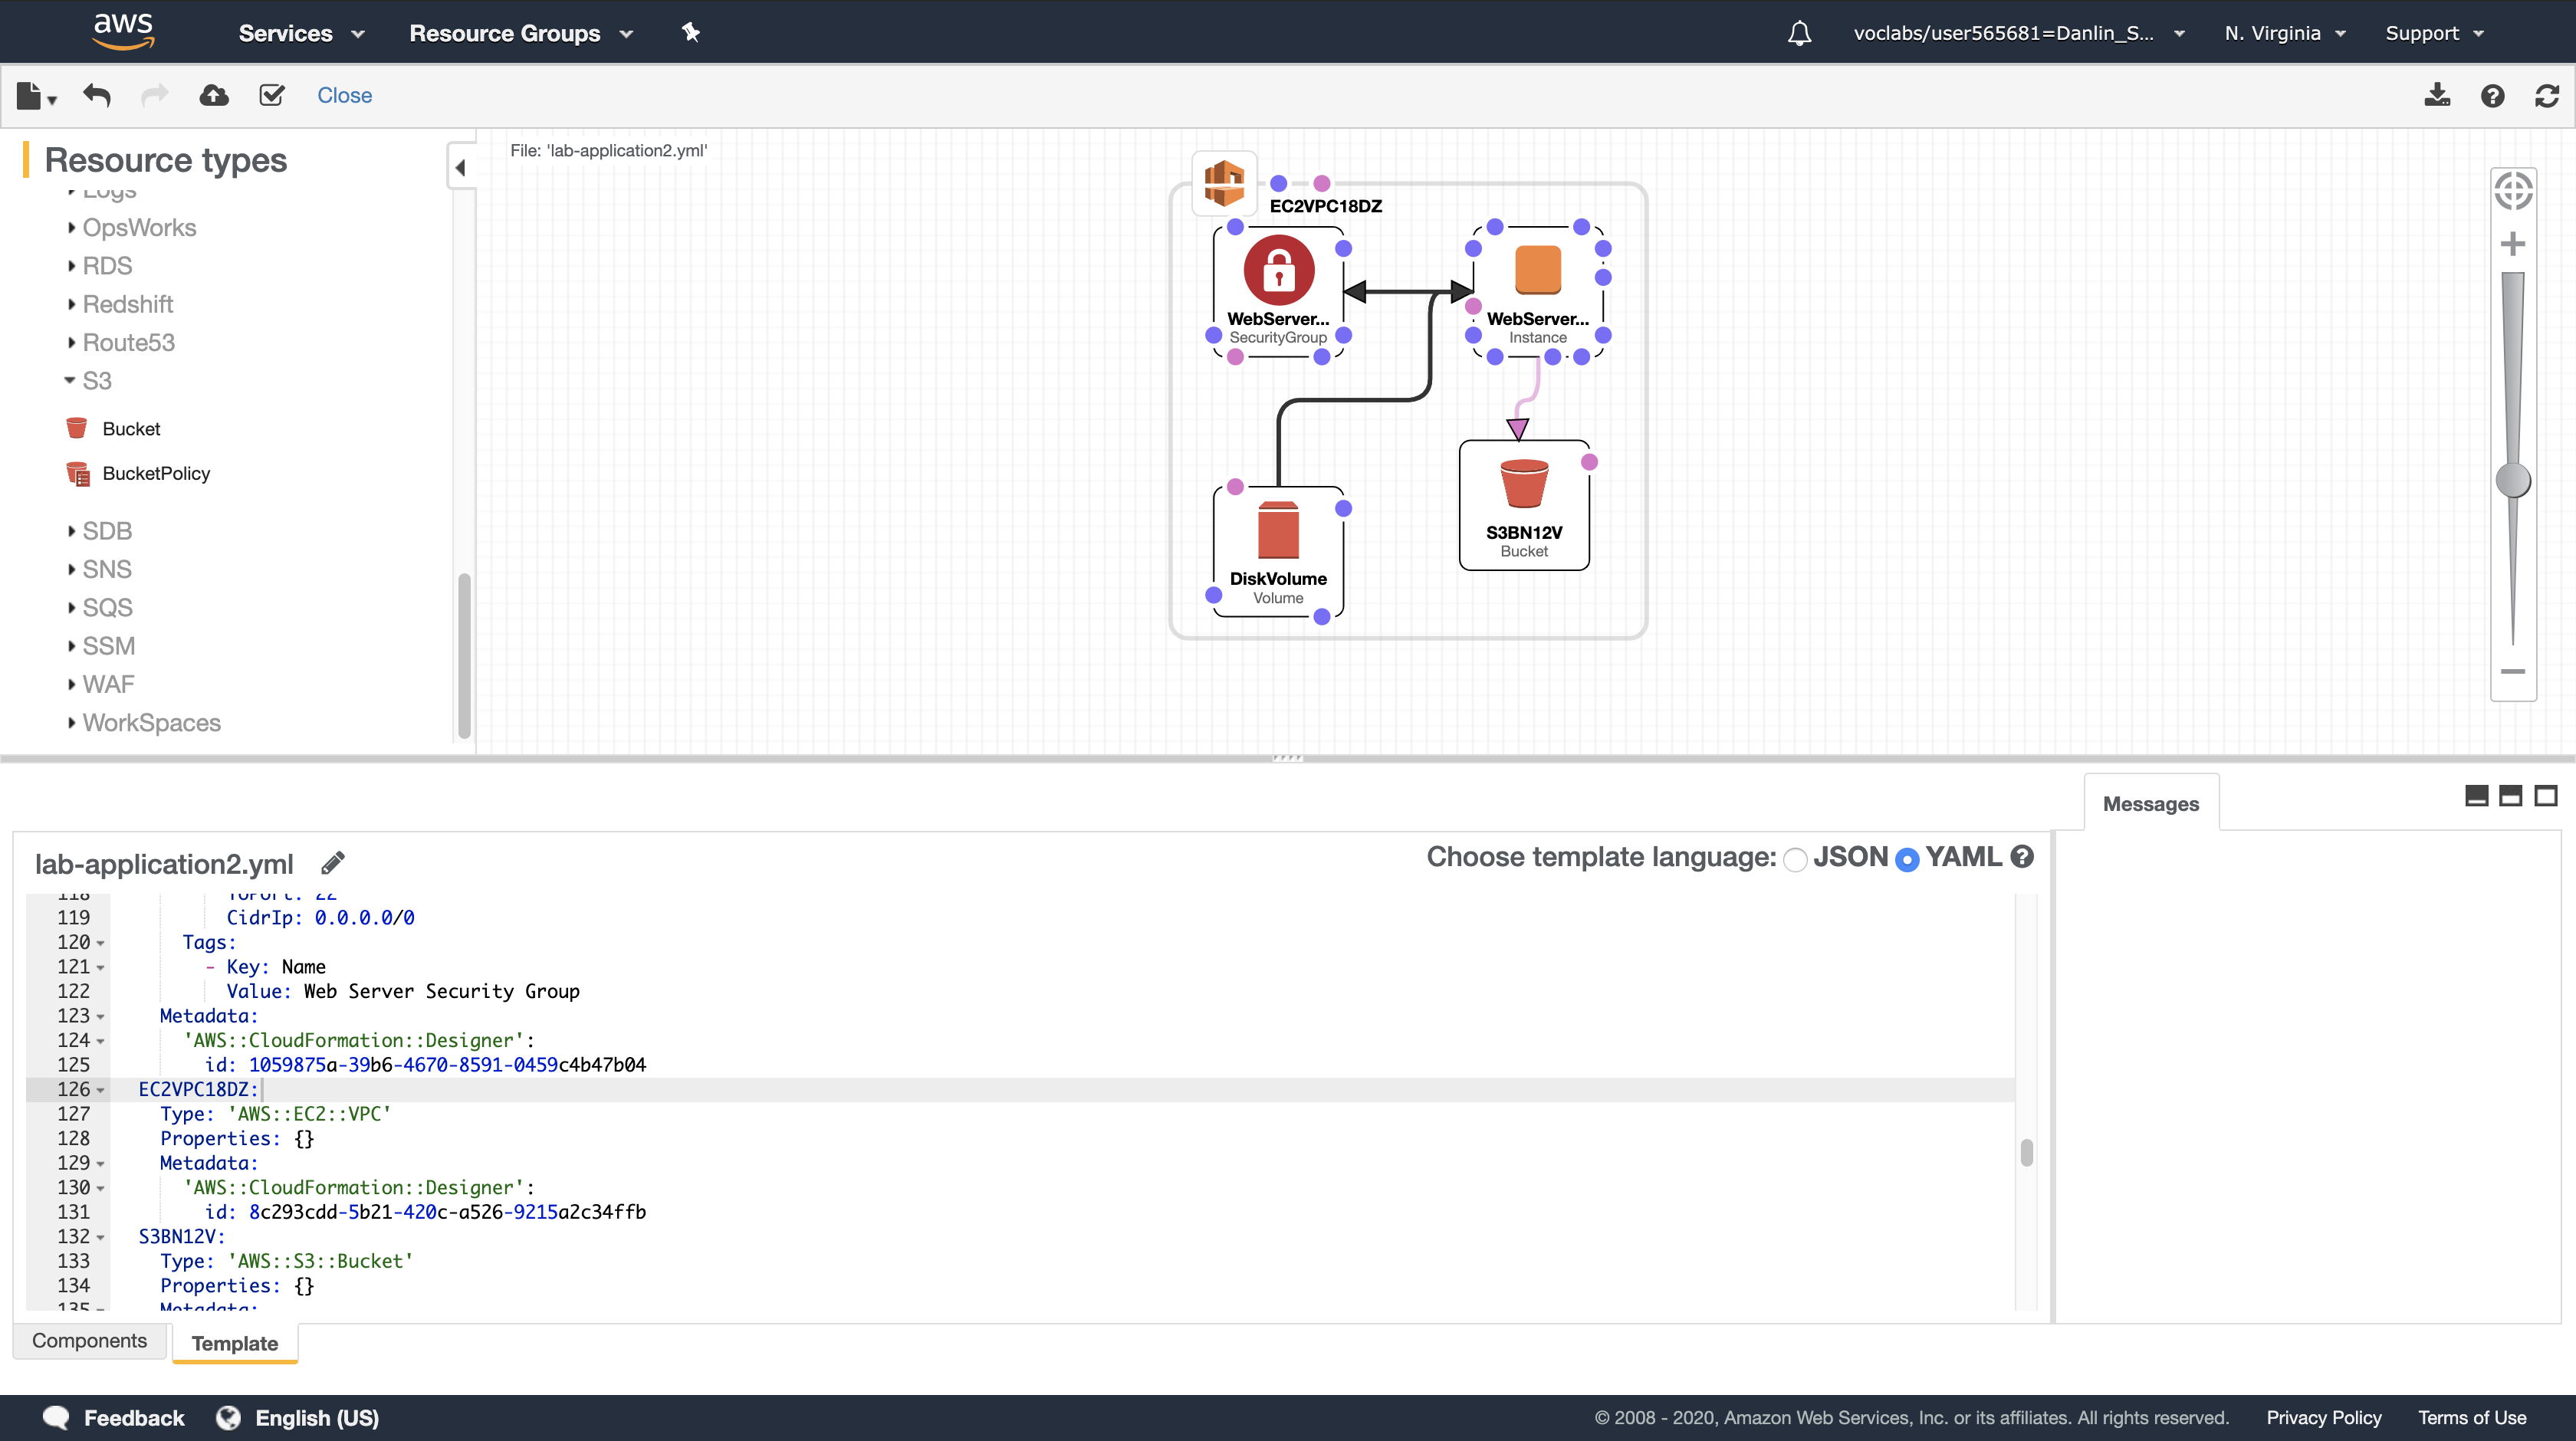Select JSON template language
Screen dimensions: 2576x1441
(x=1795, y=859)
